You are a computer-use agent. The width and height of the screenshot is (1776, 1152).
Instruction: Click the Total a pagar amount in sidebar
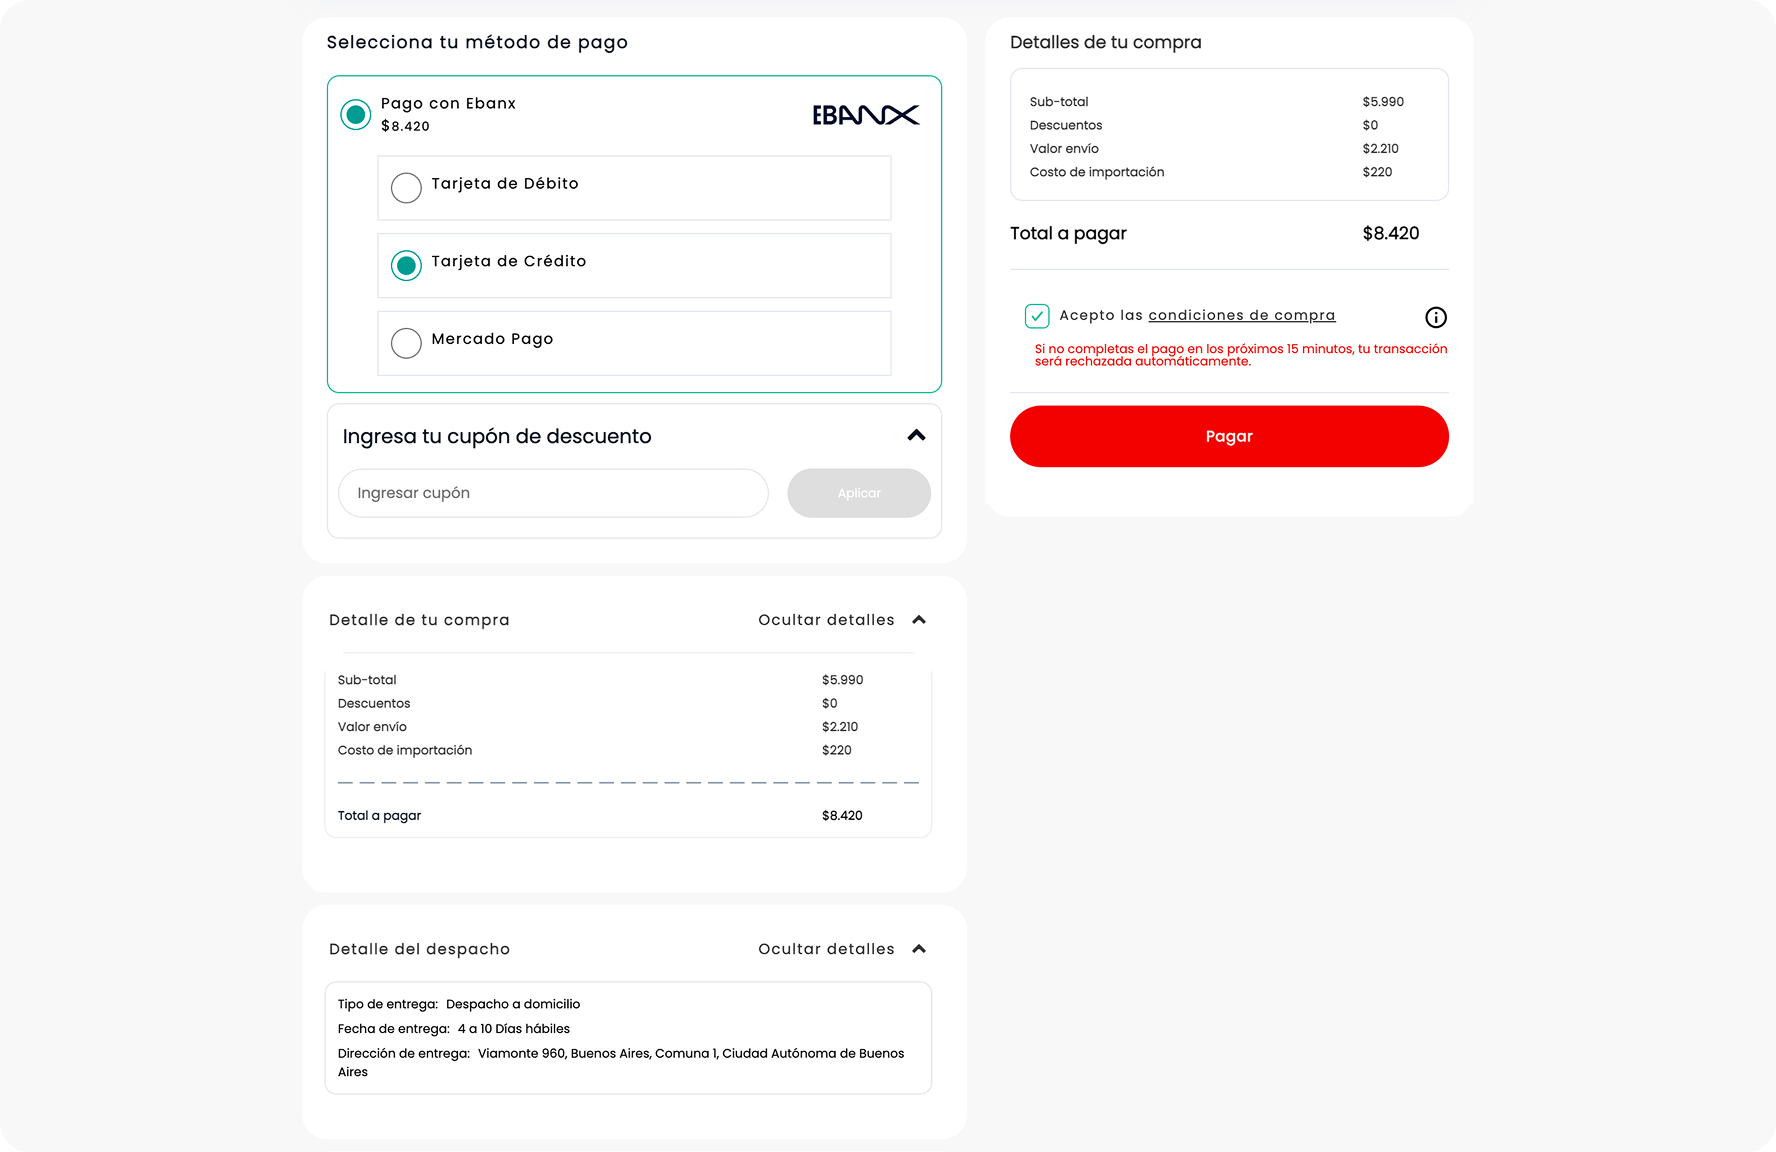coord(1390,233)
